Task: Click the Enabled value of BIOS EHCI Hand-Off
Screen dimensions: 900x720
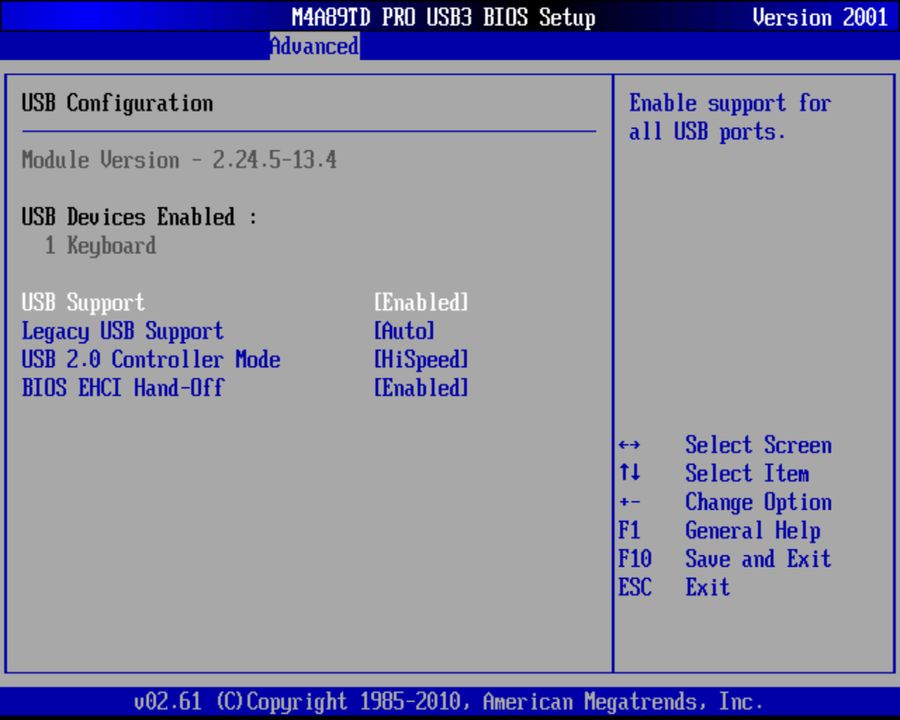Action: pos(420,388)
